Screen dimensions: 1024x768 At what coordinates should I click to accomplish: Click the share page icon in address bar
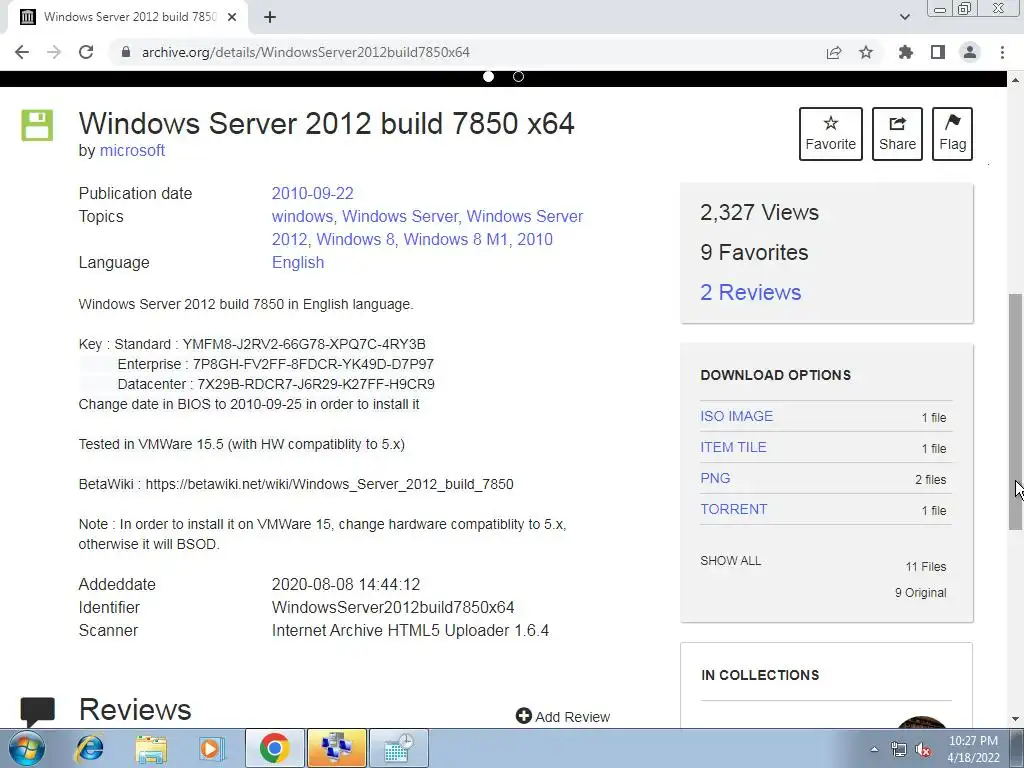834,52
